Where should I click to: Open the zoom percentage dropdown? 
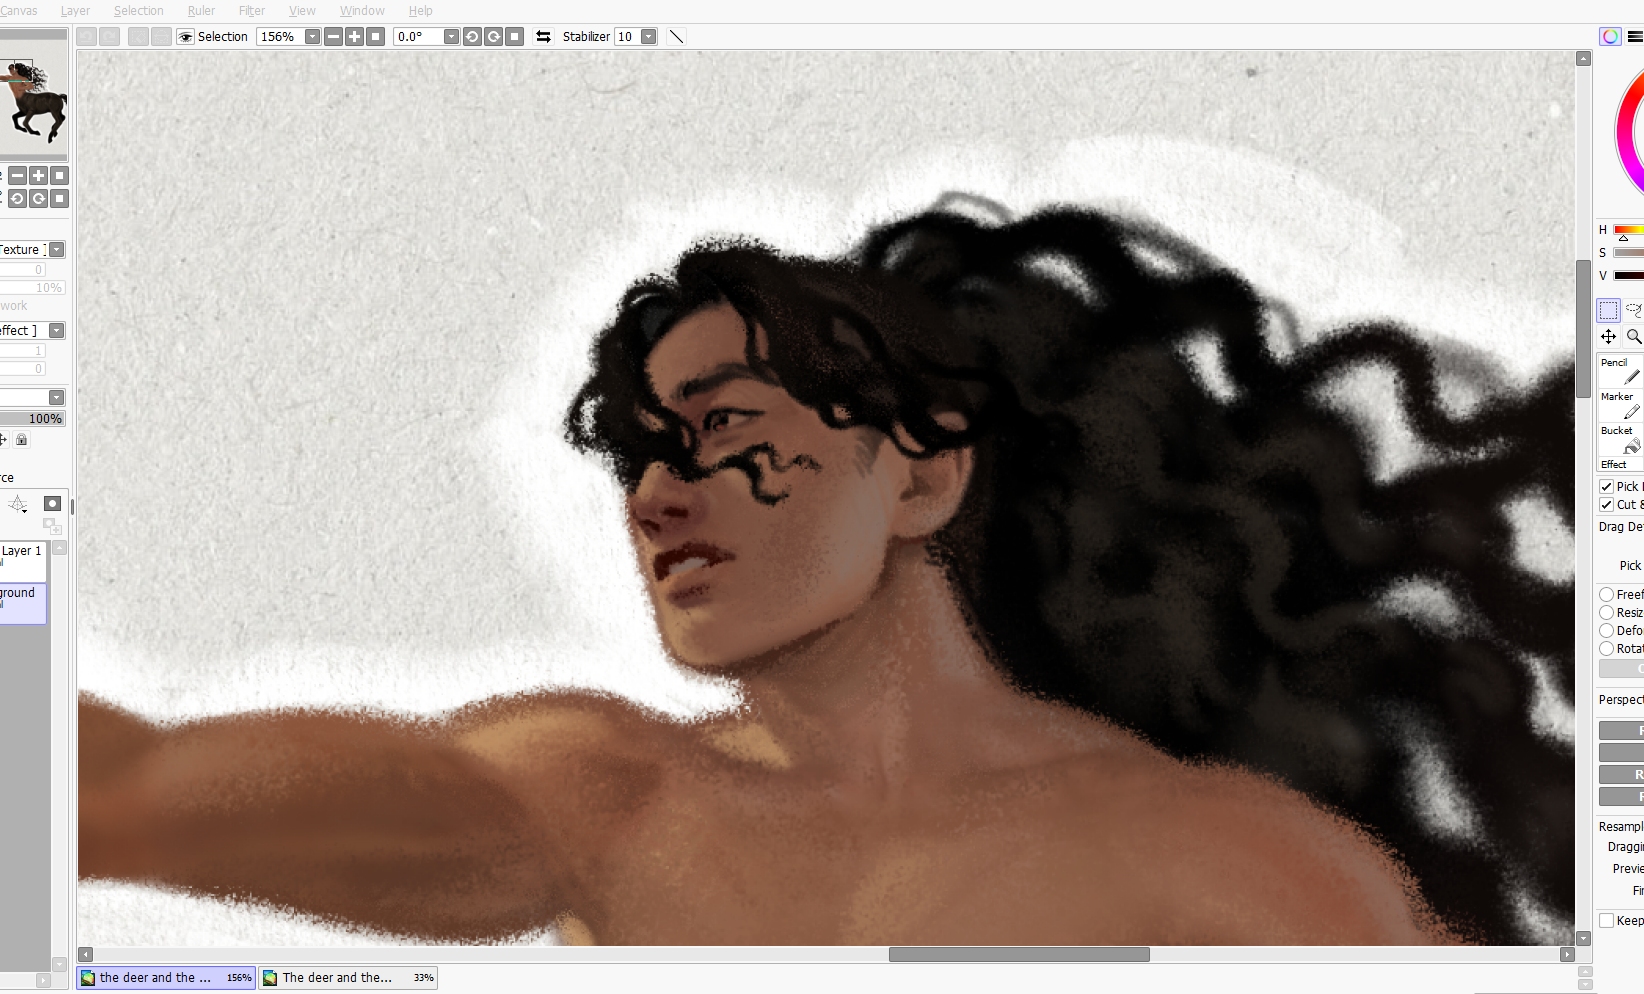coord(312,37)
